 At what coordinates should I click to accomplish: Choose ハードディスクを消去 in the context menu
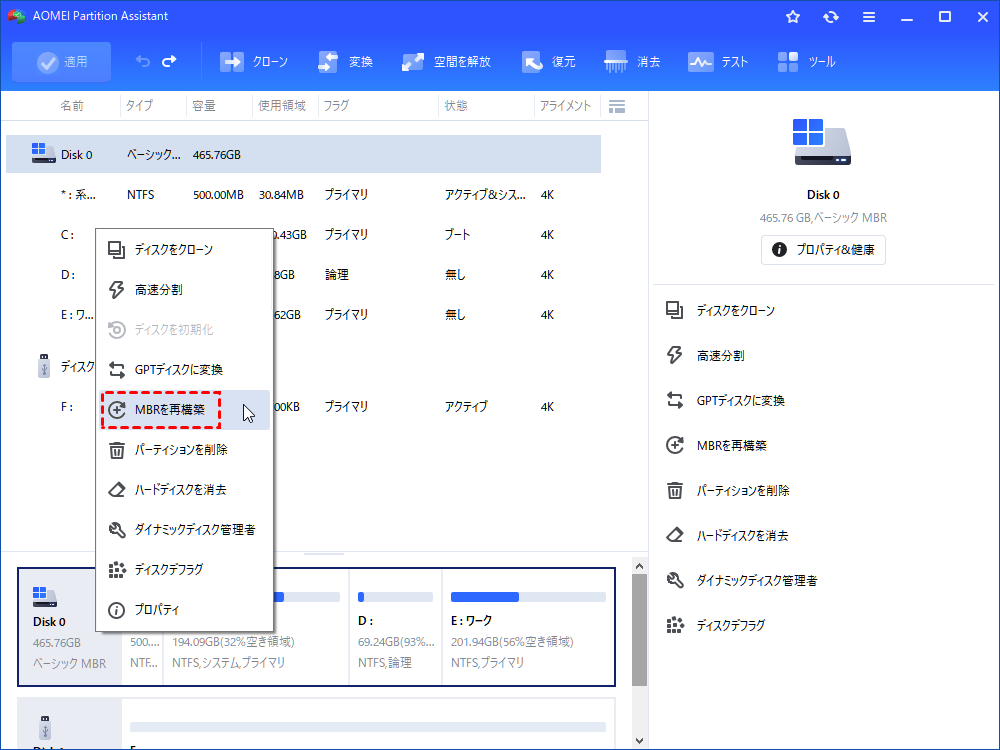coord(184,490)
